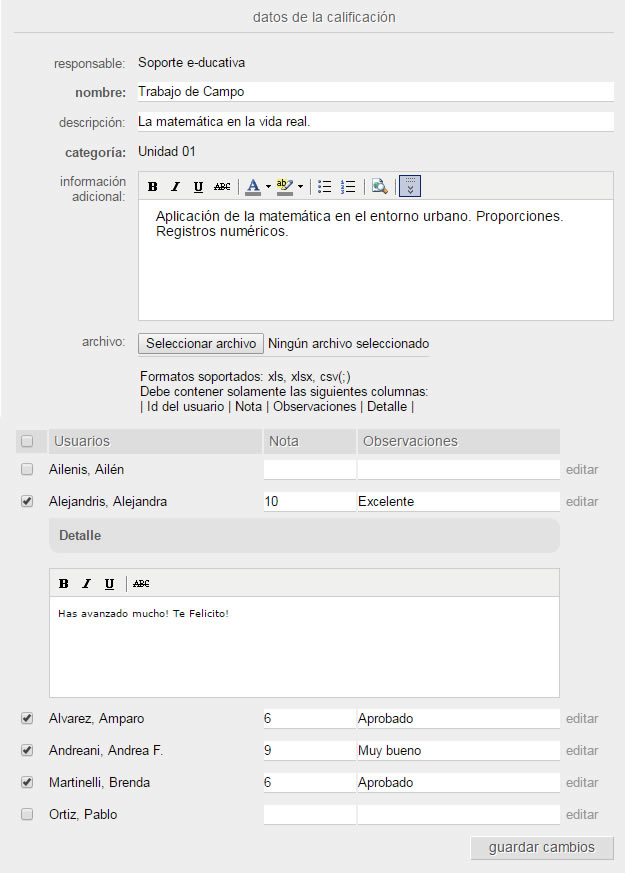Toggle select-all checkbox beside Usuarios header
This screenshot has height=873, width=625.
27,441
